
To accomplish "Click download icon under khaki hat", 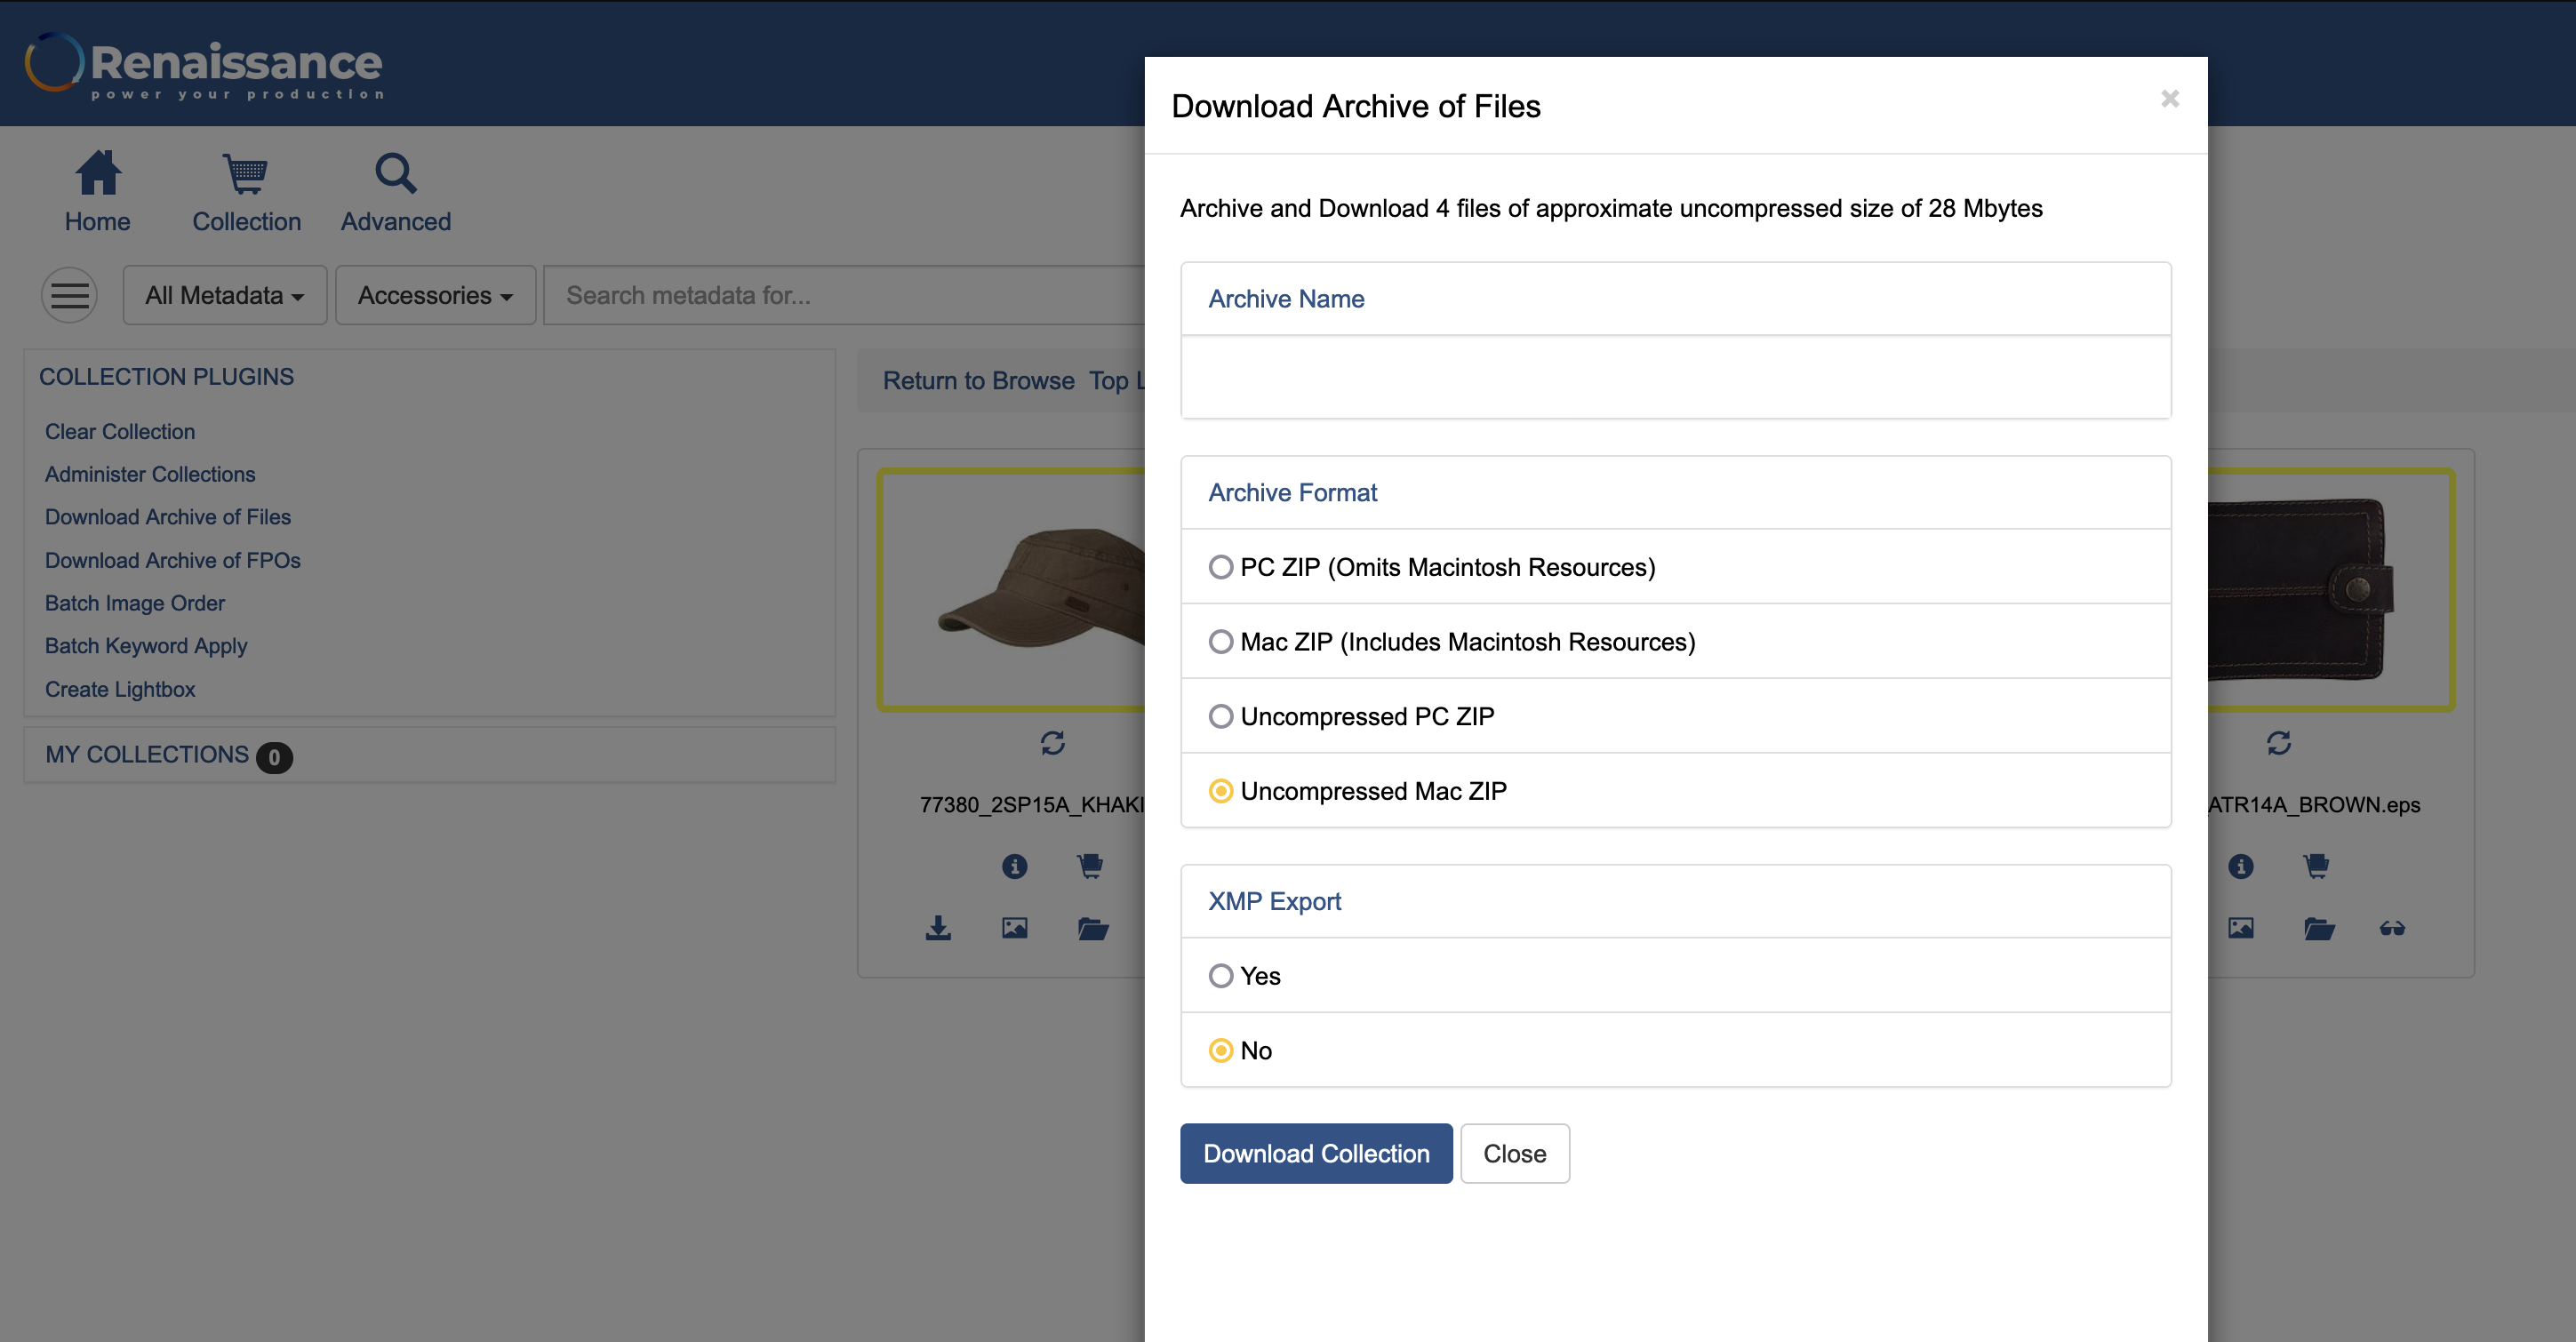I will (x=938, y=928).
